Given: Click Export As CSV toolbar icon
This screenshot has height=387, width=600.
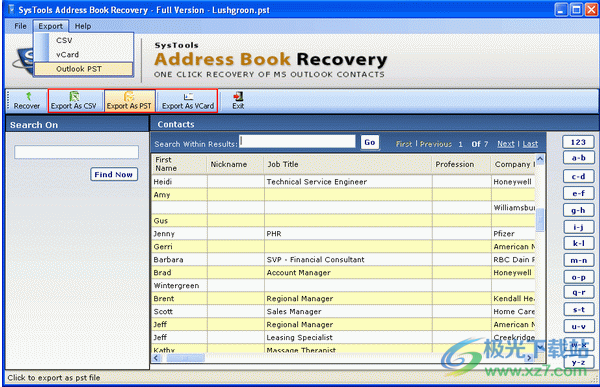Looking at the screenshot, I should [75, 101].
